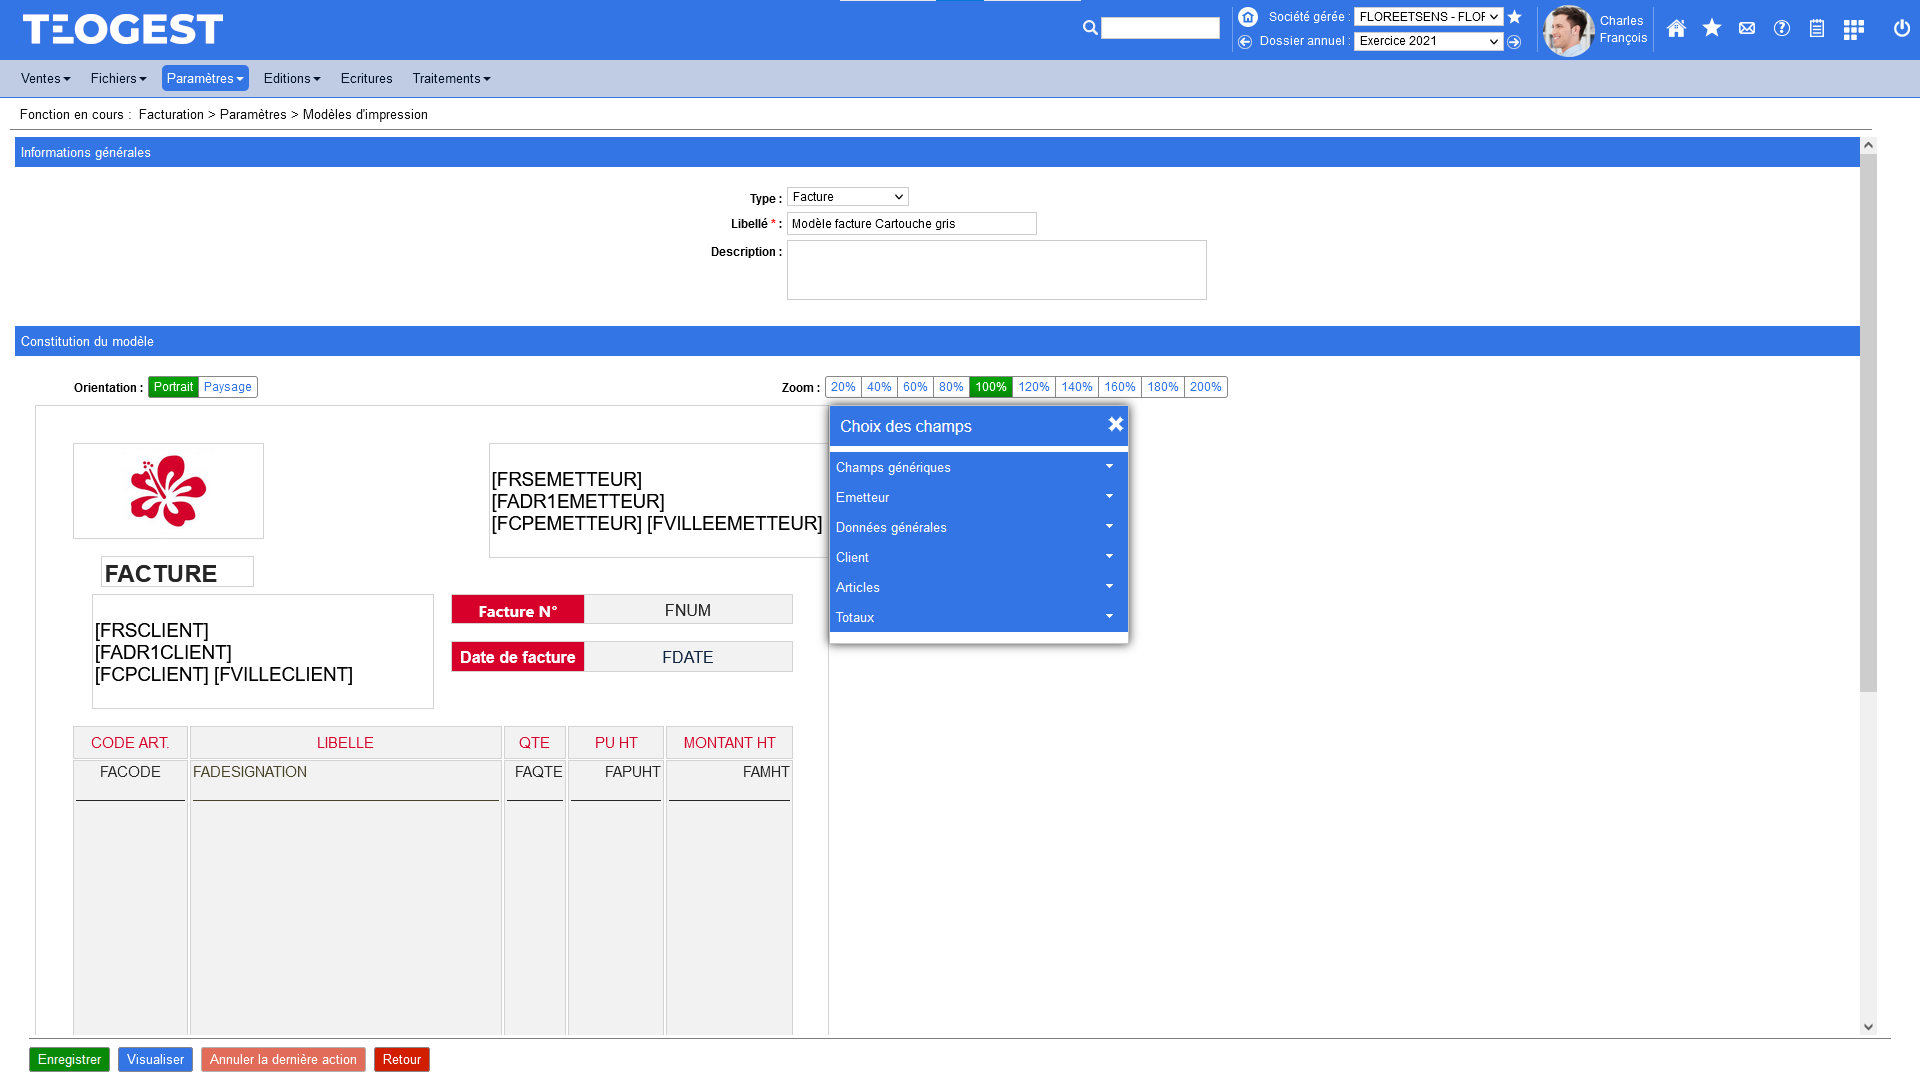
Task: Click the Visualiser button
Action: pyautogui.click(x=155, y=1059)
